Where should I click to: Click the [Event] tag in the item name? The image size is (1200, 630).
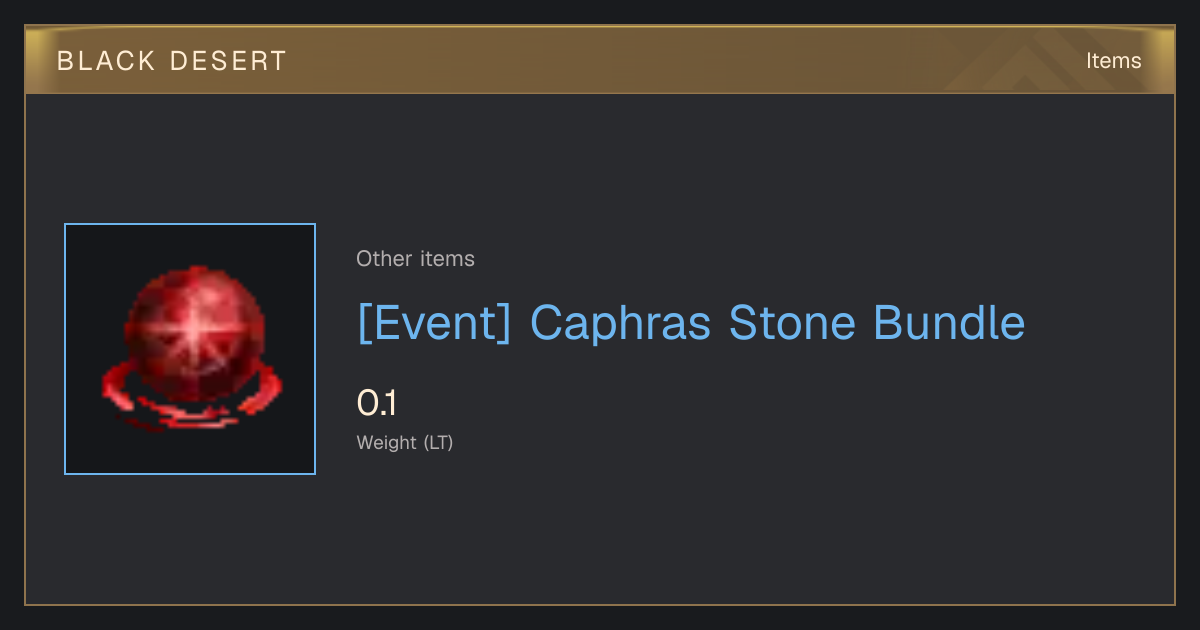coord(435,324)
